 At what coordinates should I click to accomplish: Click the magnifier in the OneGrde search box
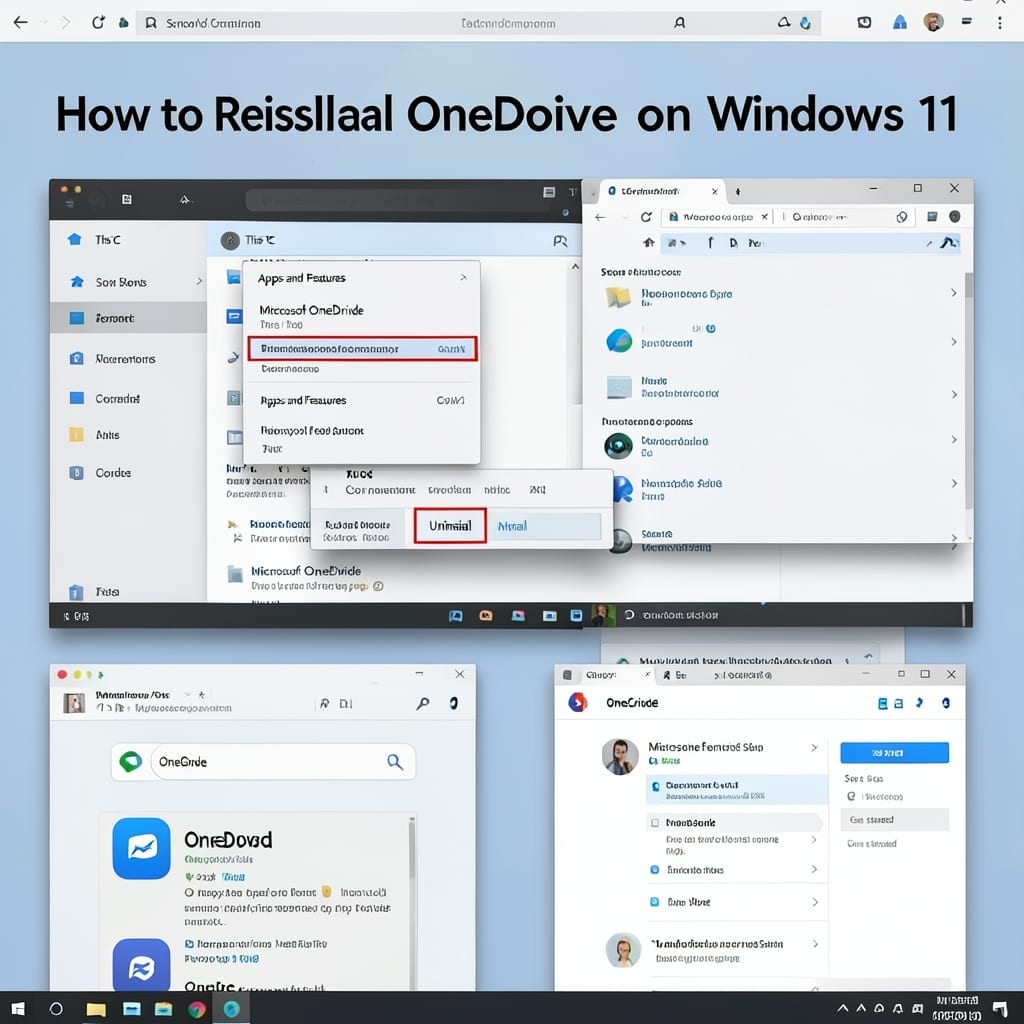coord(394,761)
